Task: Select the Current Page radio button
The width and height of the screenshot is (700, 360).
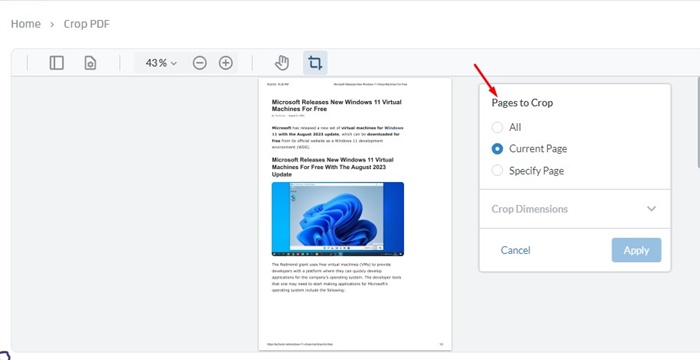Action: pos(497,149)
